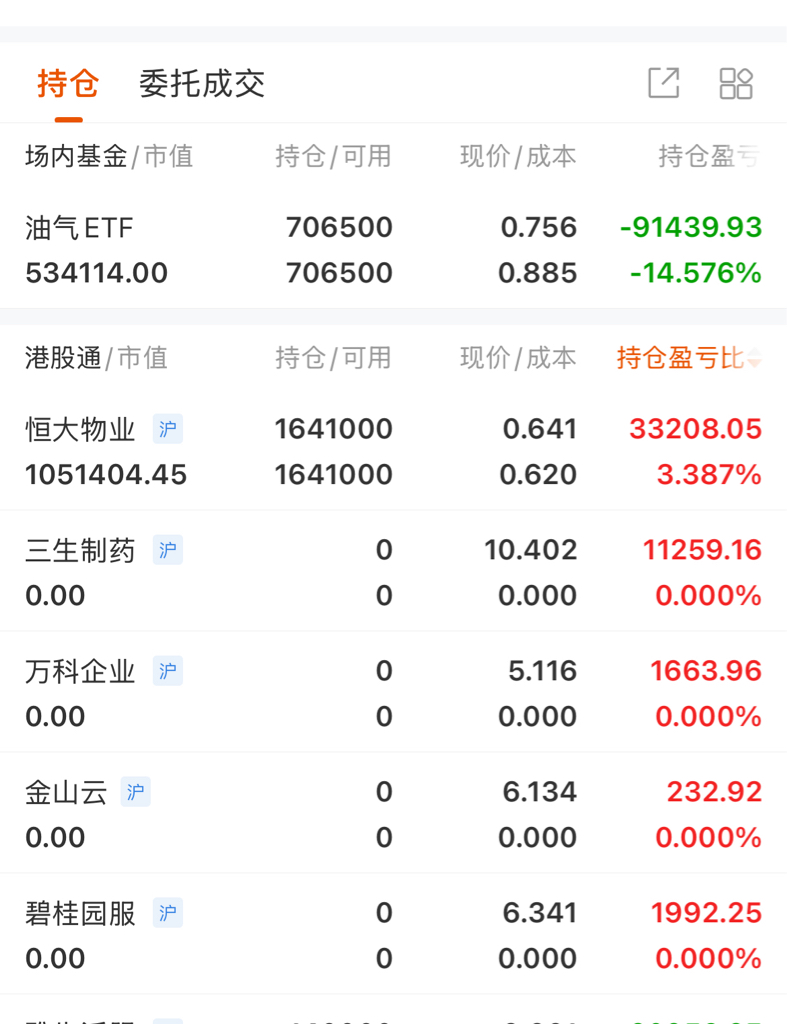Click 恒大物业 current price 0.641
The height and width of the screenshot is (1024, 787).
(540, 429)
